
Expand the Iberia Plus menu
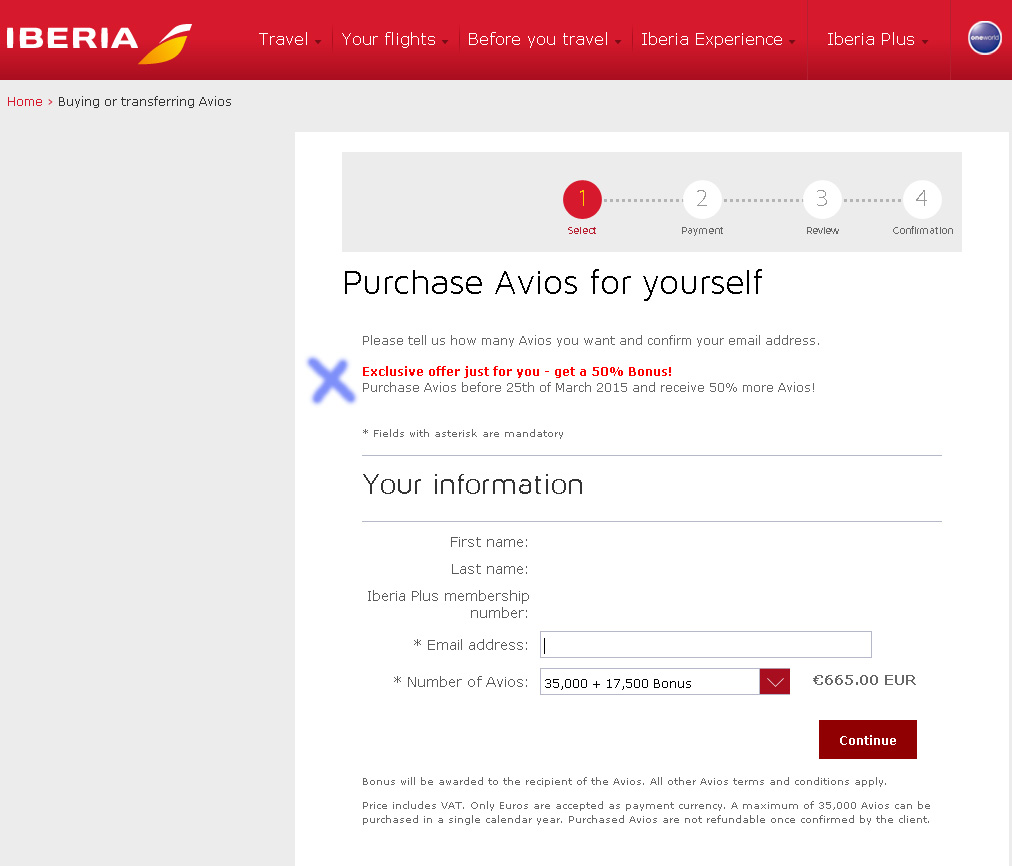coord(872,39)
